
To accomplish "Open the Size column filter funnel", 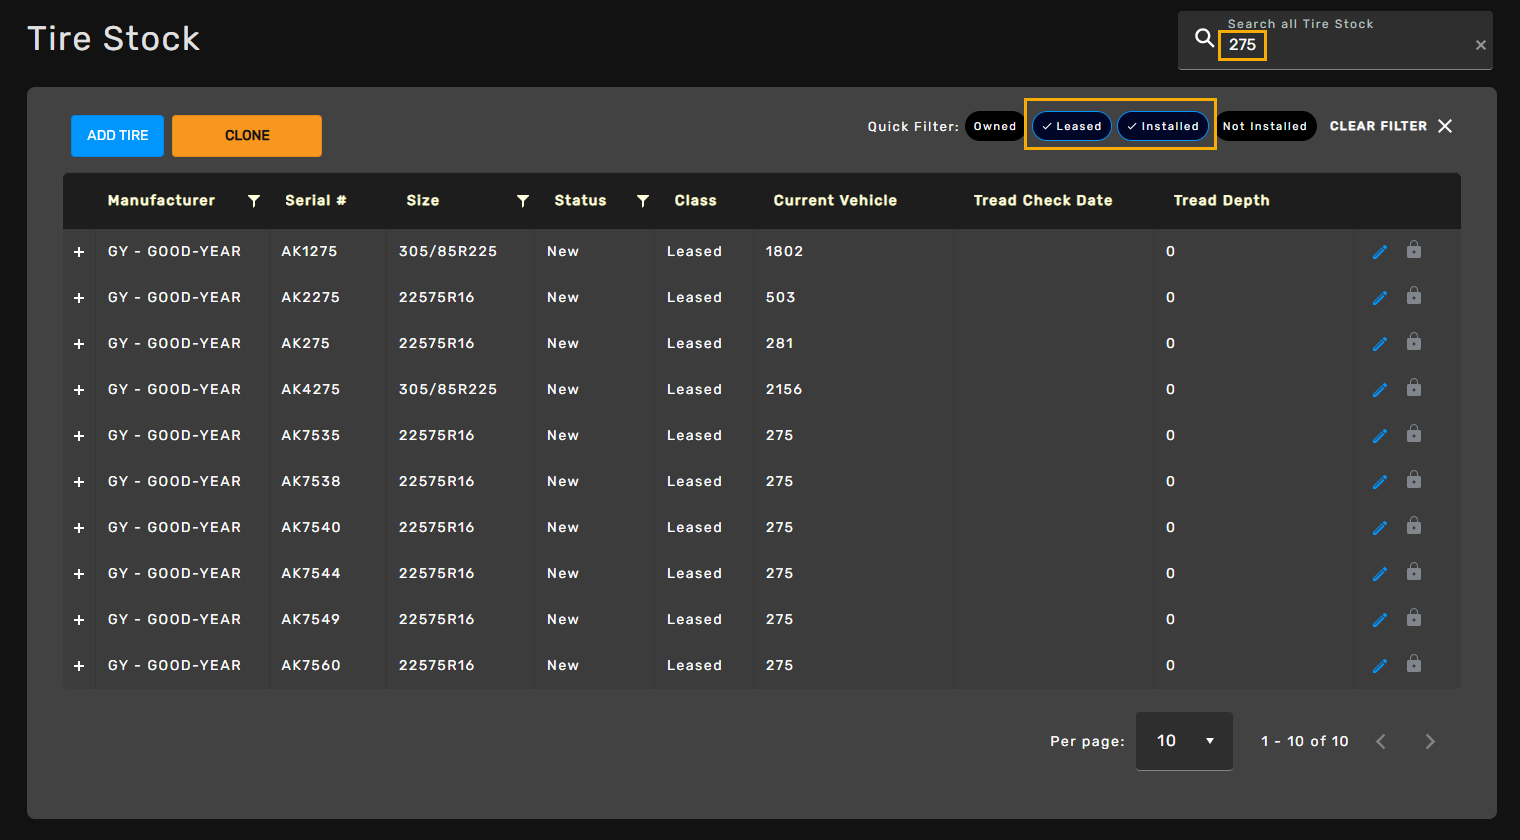I will click(x=522, y=201).
